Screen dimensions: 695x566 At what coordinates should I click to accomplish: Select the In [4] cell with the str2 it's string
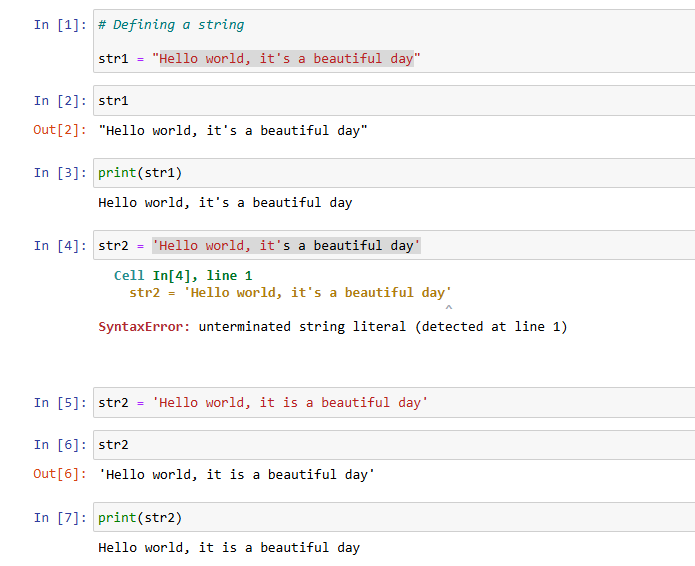[394, 245]
